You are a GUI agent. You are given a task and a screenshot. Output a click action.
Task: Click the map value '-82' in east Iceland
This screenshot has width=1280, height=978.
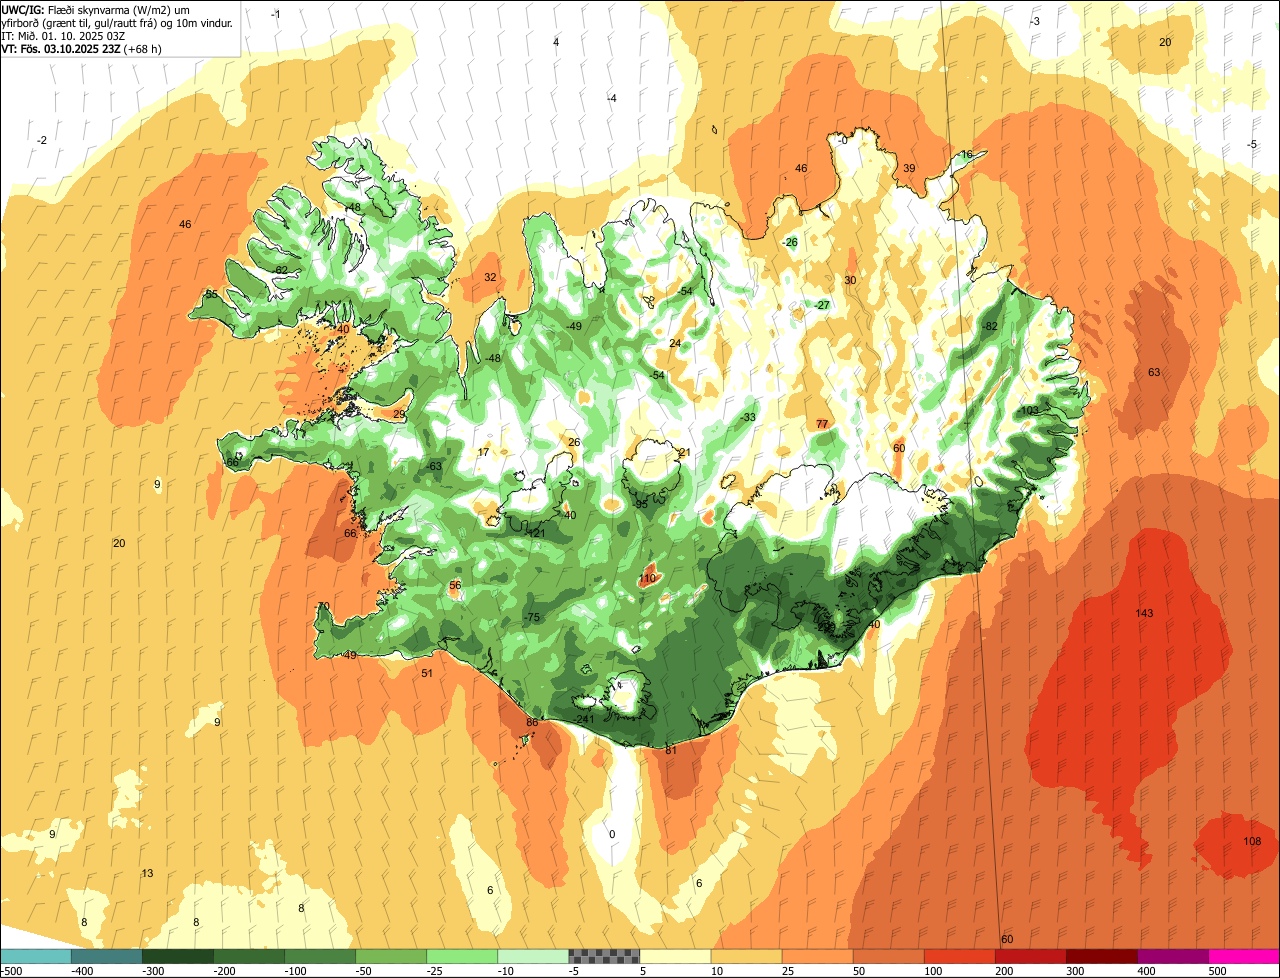click(990, 327)
